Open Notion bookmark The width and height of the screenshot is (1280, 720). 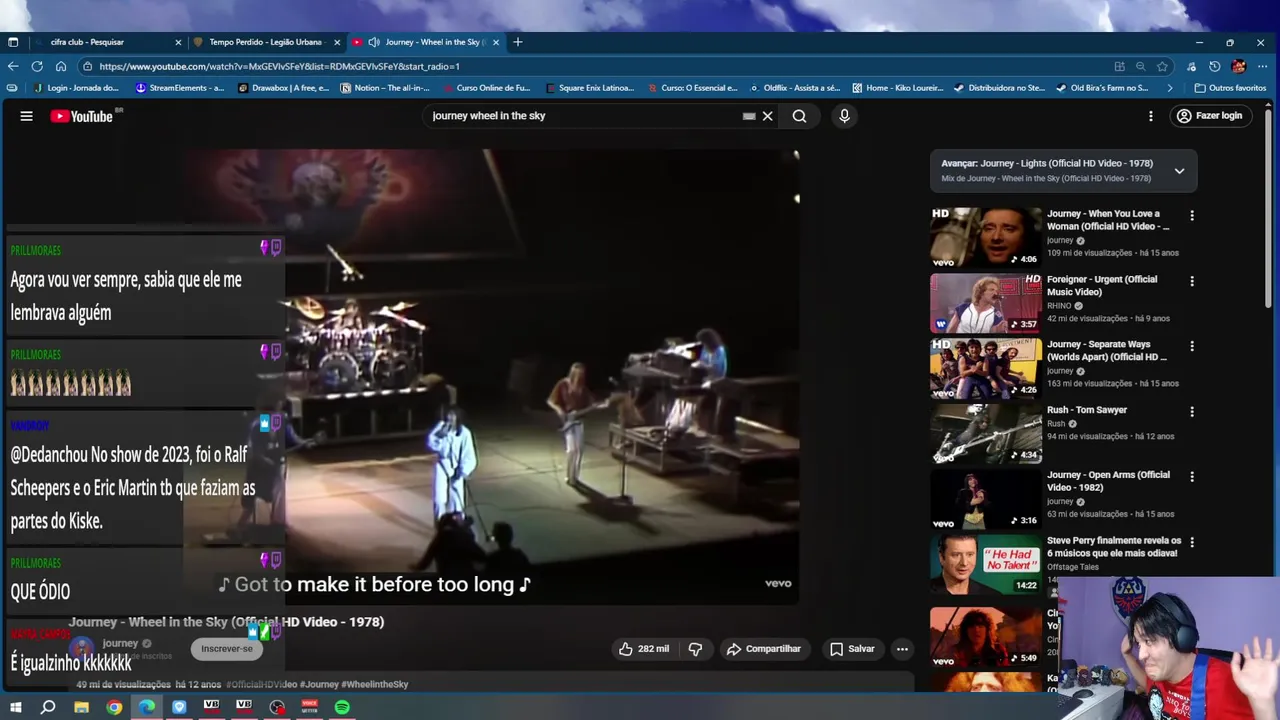(x=385, y=88)
